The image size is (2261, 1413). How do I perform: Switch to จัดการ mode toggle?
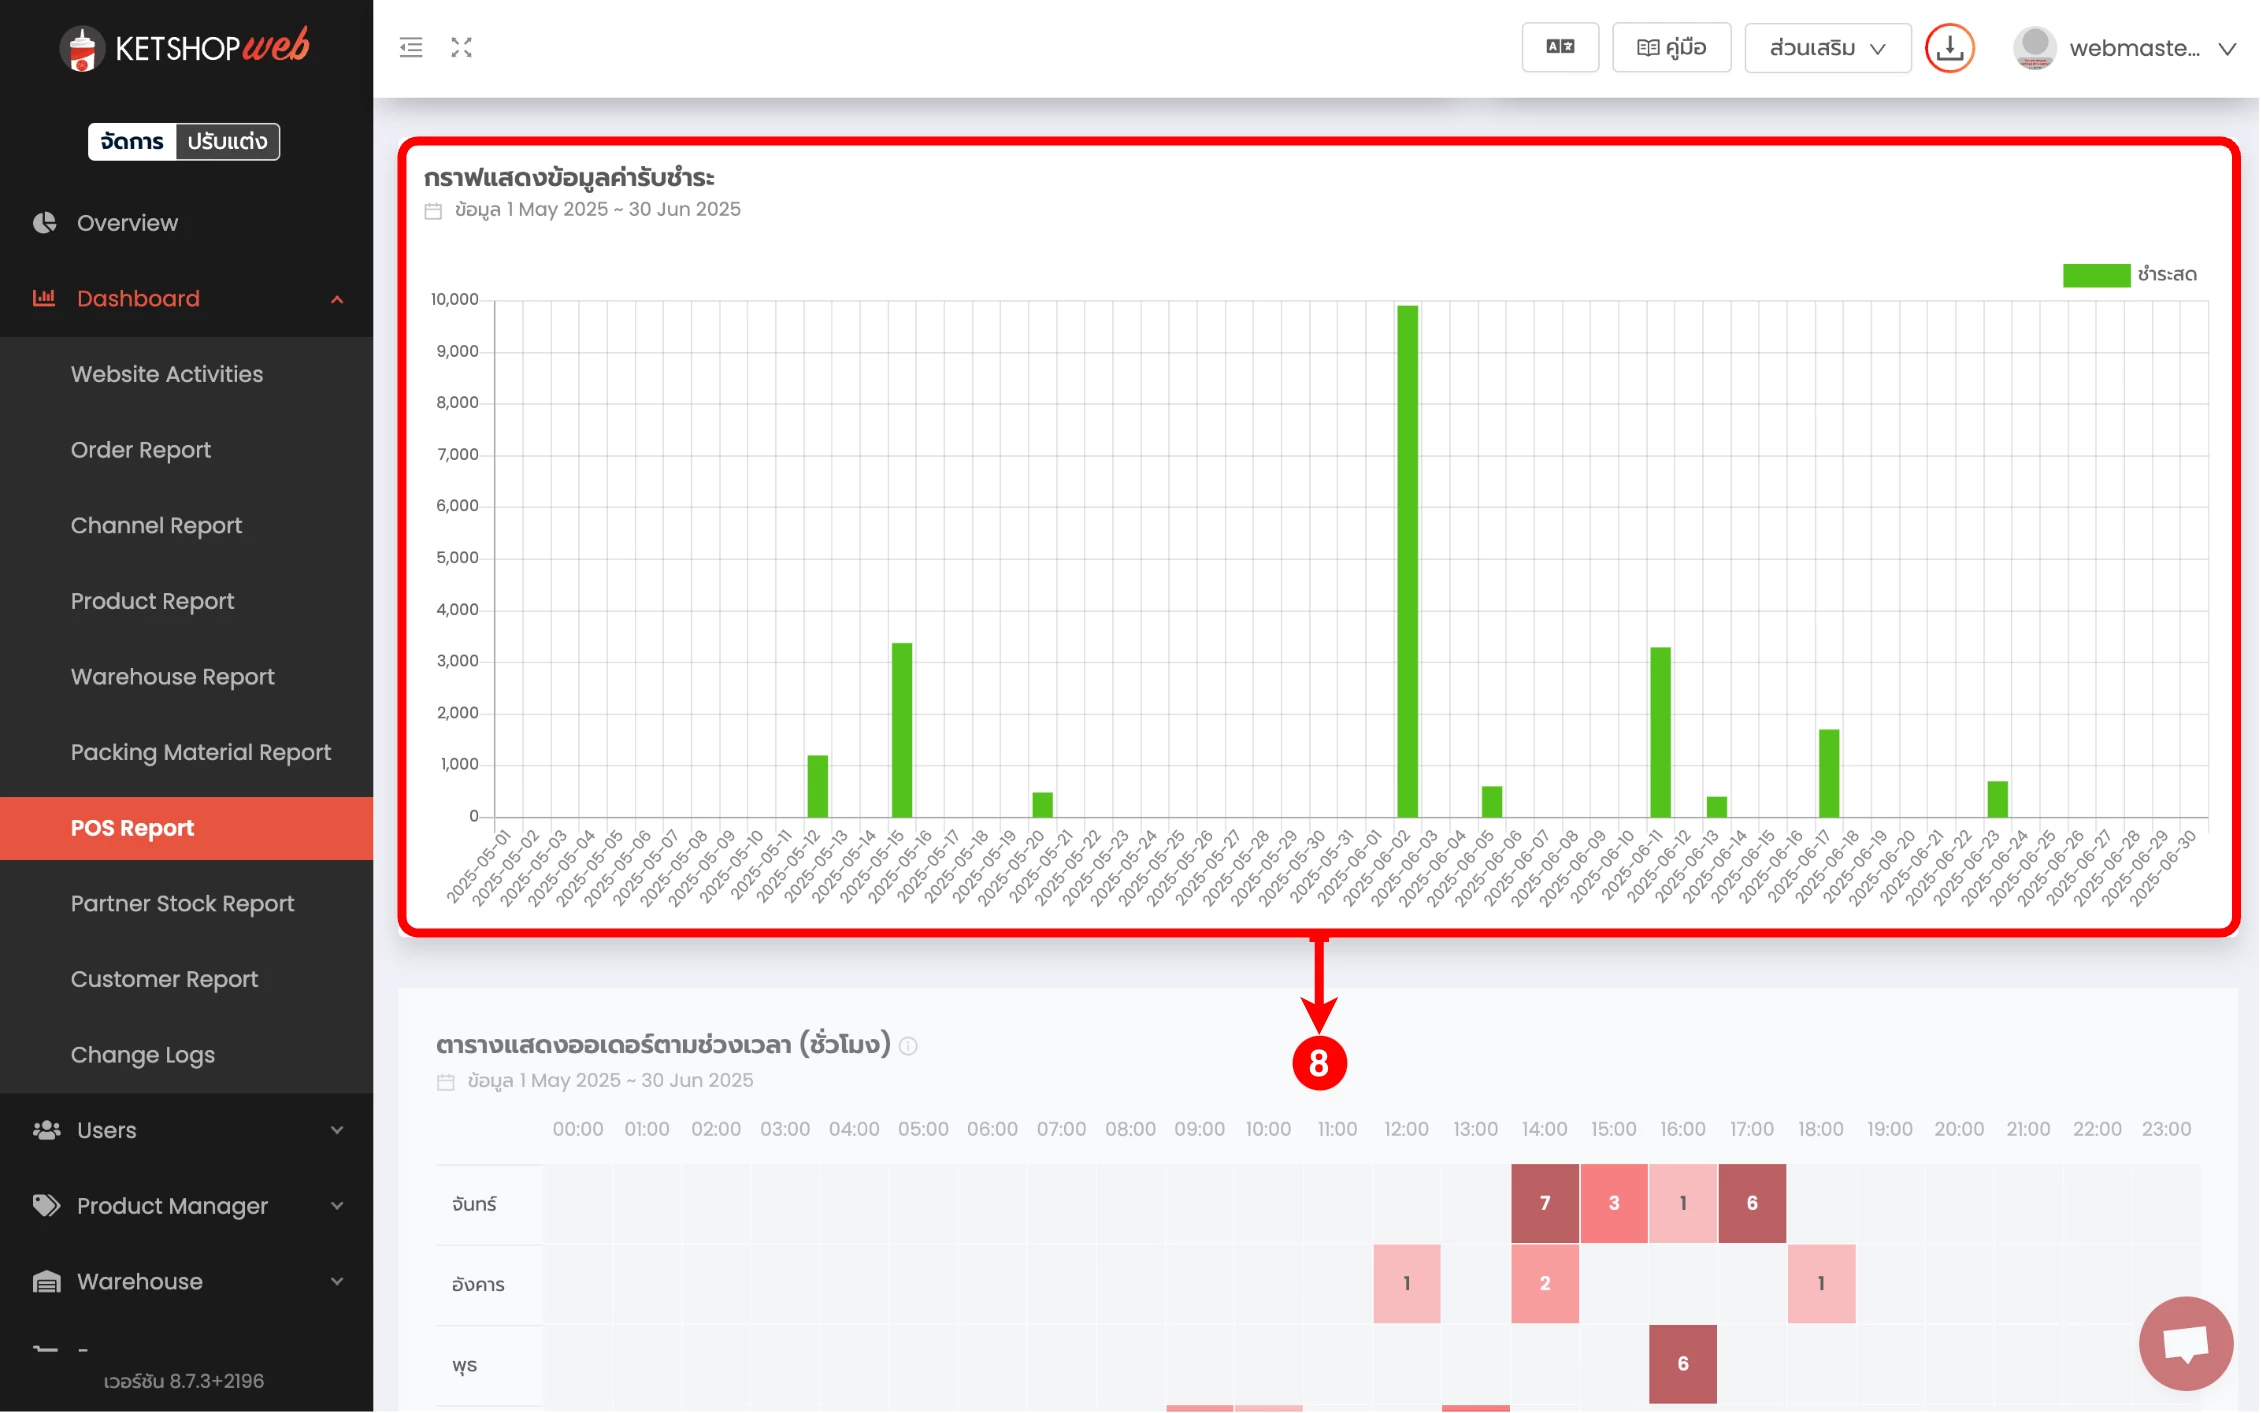coord(132,141)
